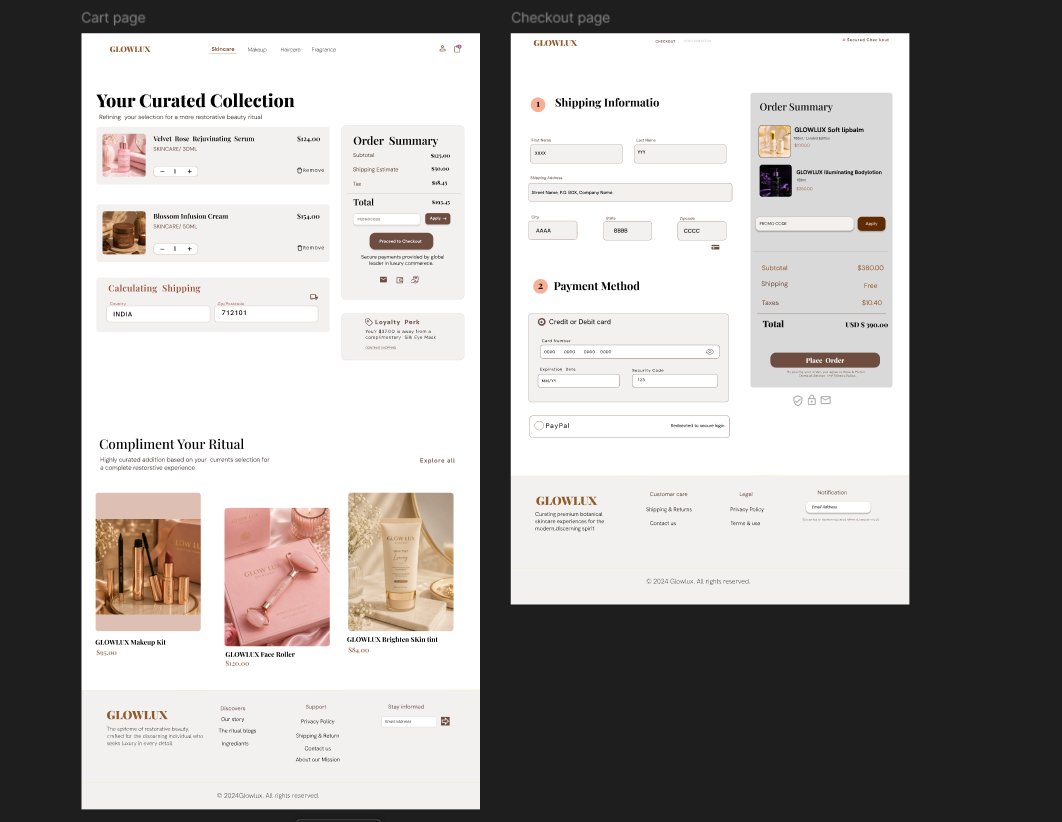Open the GLOWLUX Face Roller product image

[277, 577]
